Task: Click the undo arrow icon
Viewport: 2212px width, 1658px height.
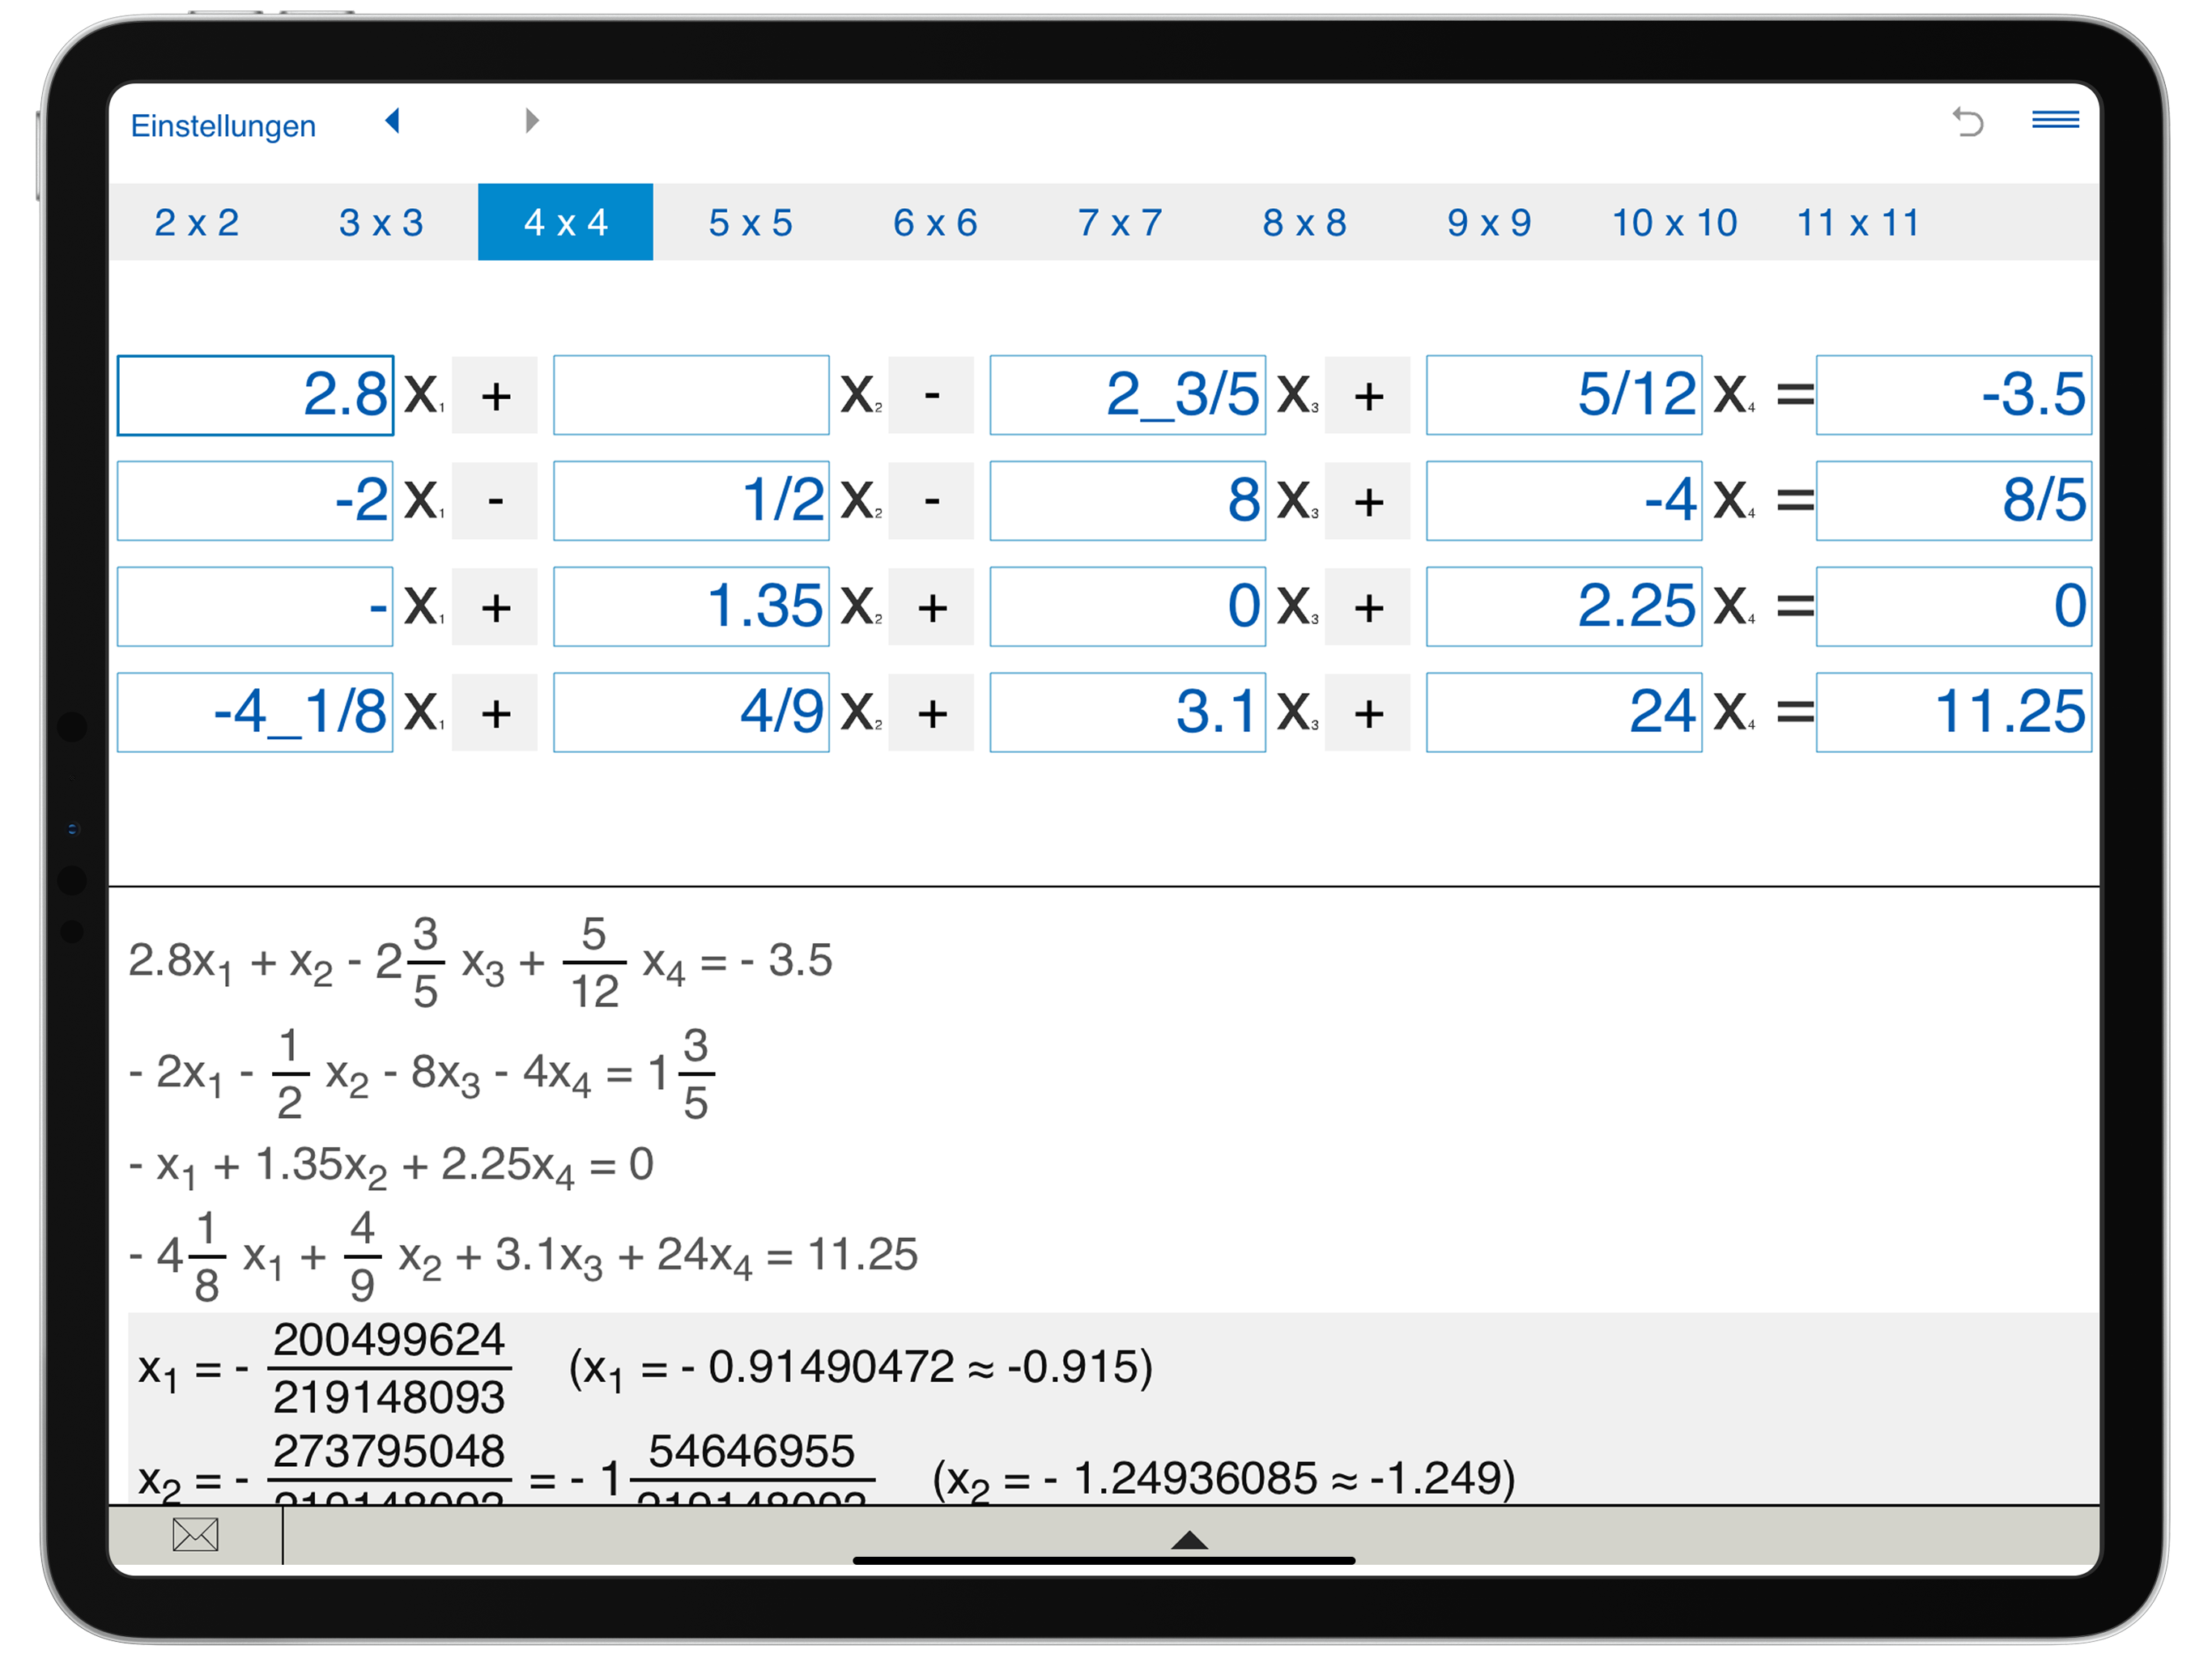Action: coord(1968,122)
